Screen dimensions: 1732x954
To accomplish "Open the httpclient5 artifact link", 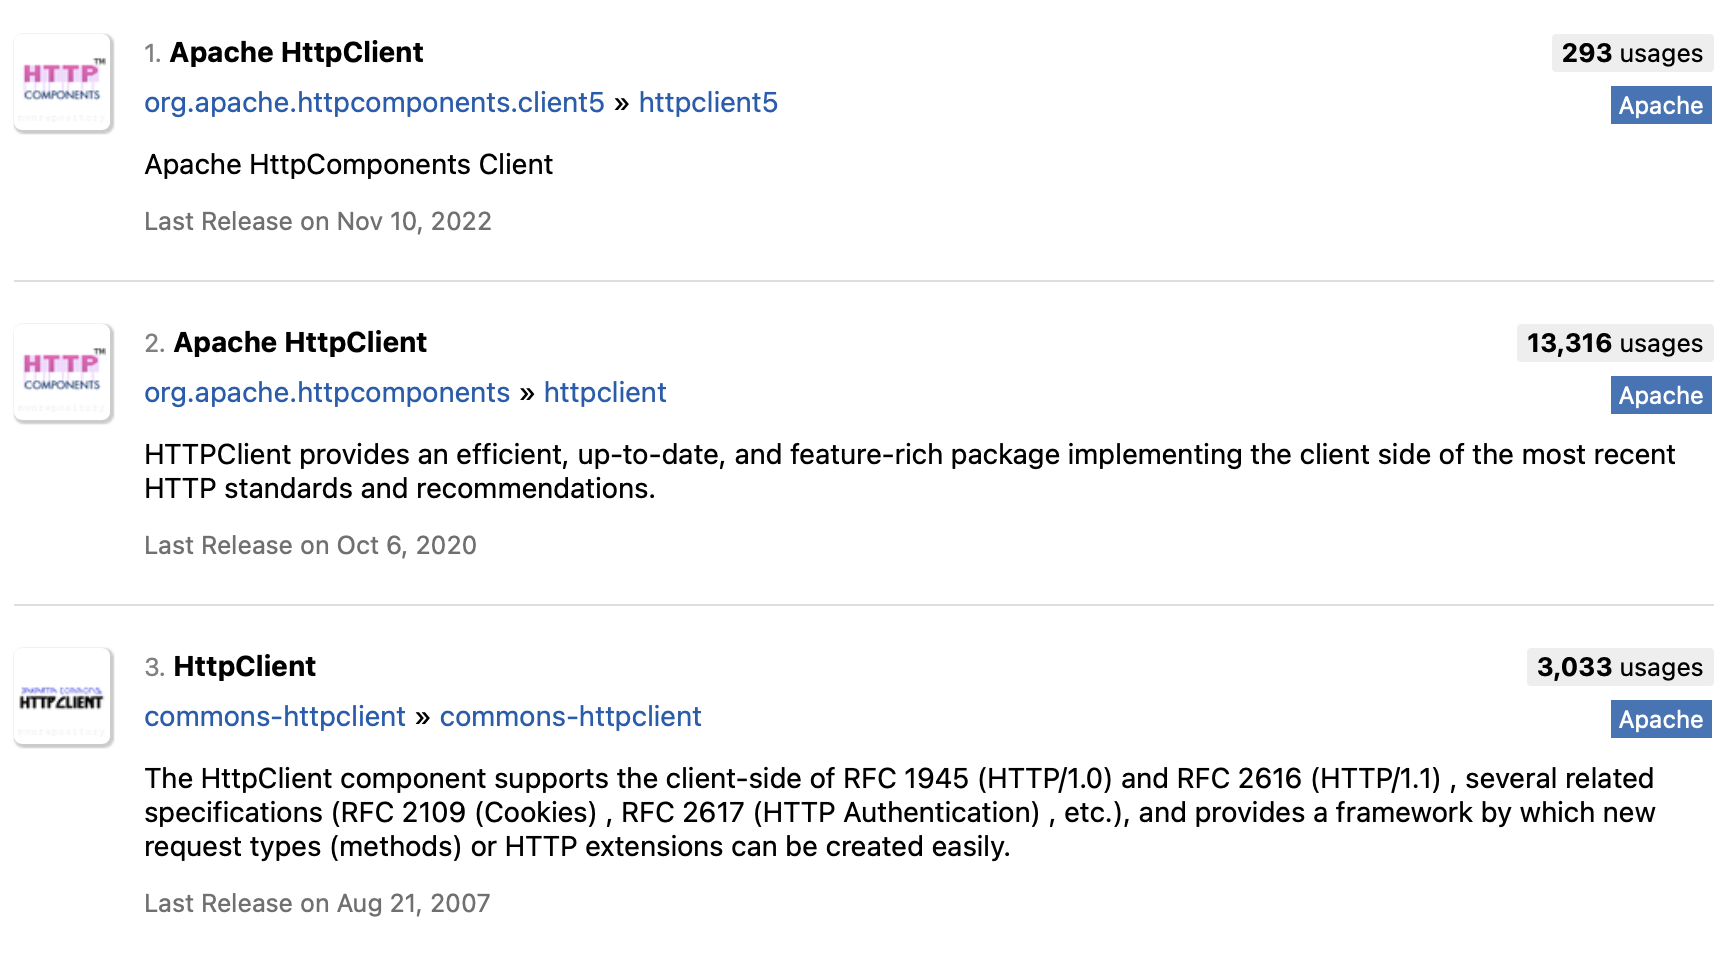I will click(x=709, y=102).
